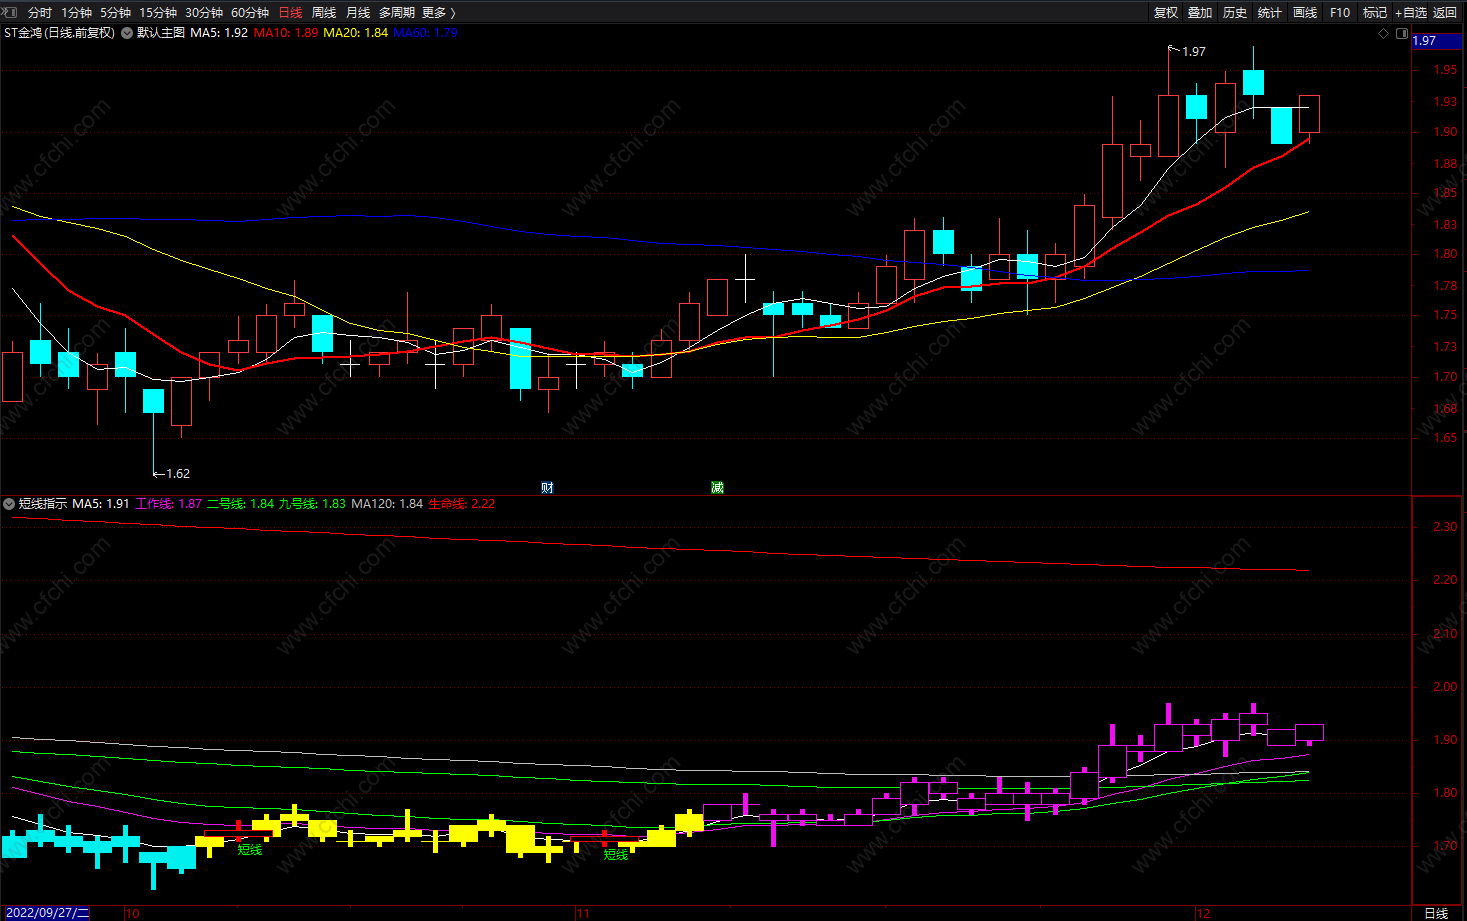
Task: Click the 11 month marker on time axis
Action: pos(584,913)
